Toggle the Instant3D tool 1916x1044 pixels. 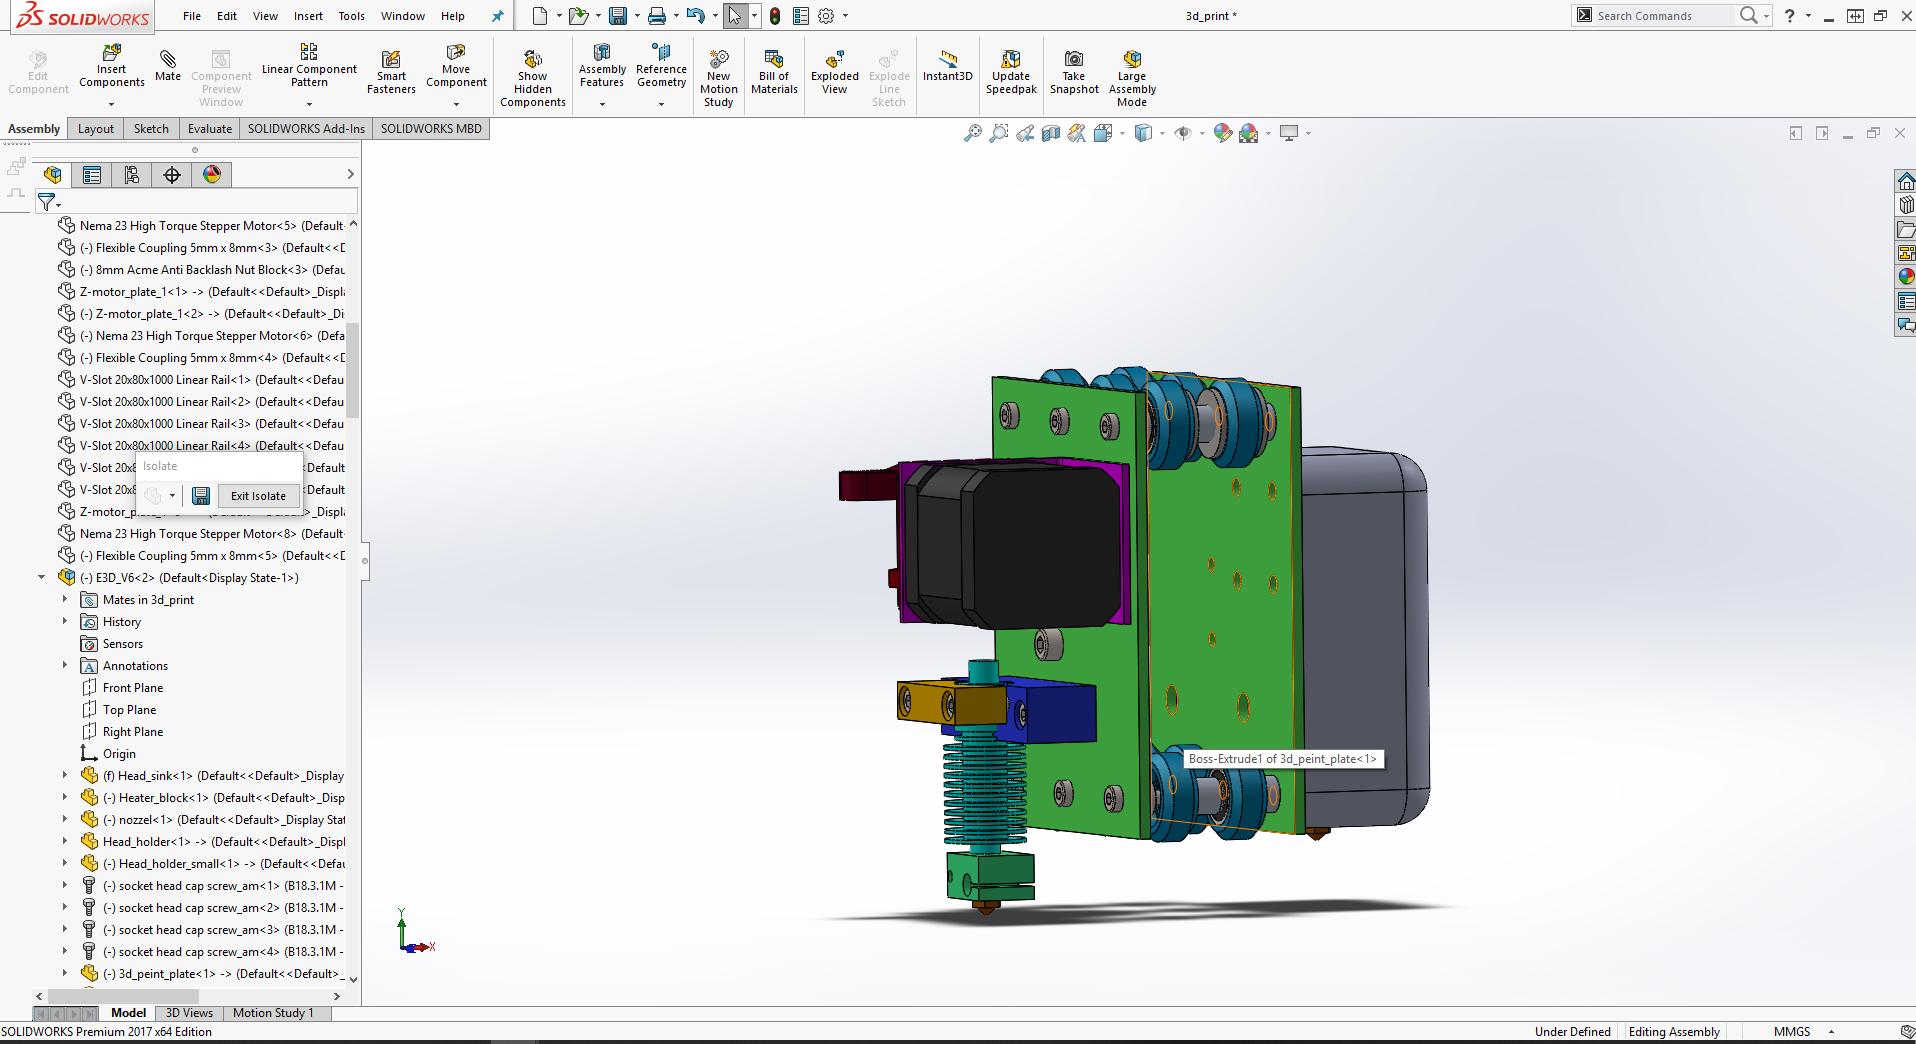coord(947,66)
